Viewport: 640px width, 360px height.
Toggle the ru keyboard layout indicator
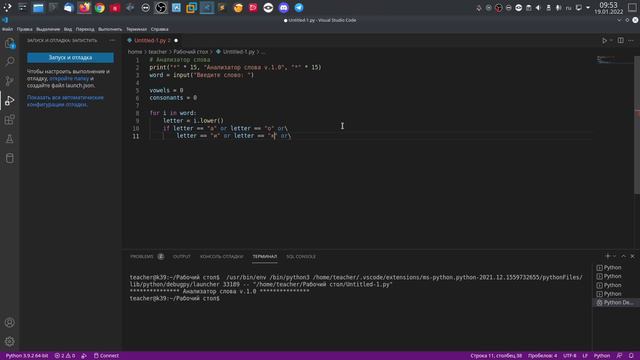568,8
